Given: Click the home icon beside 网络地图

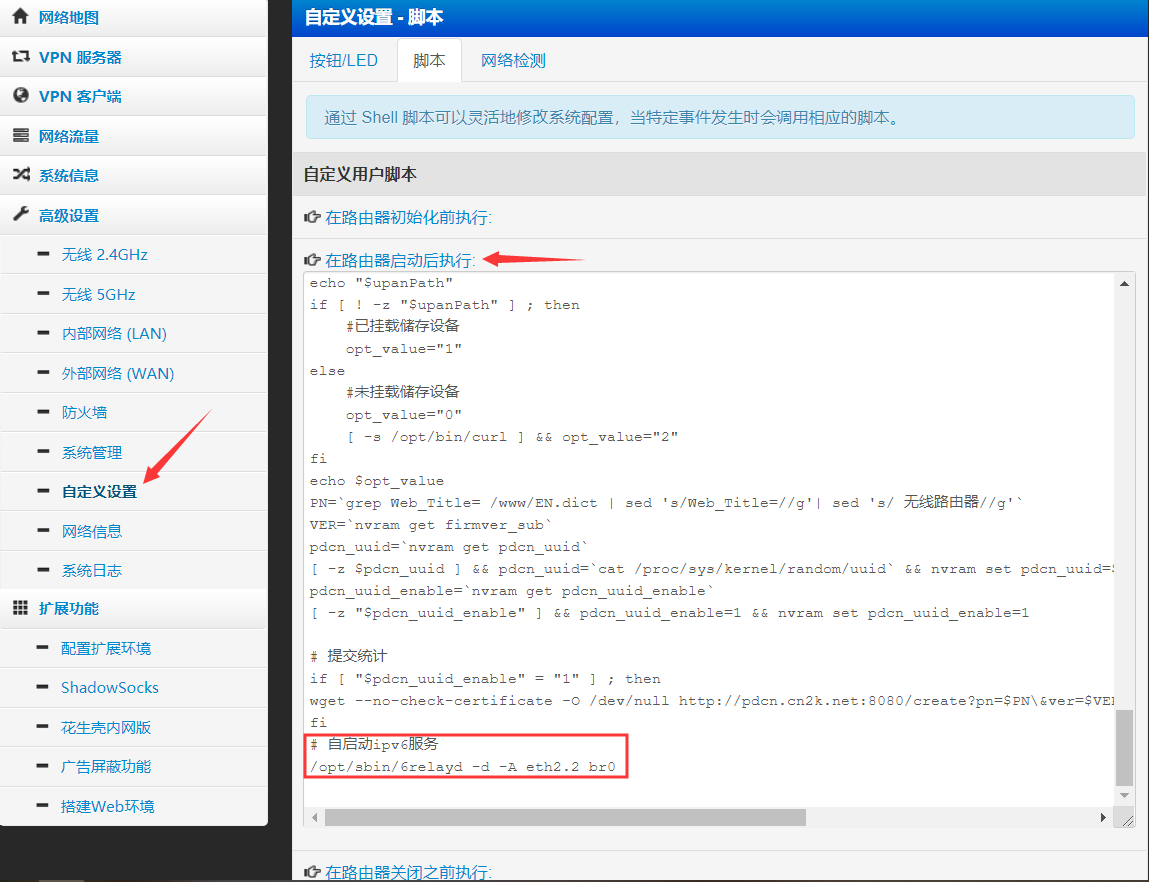Looking at the screenshot, I should click(21, 16).
